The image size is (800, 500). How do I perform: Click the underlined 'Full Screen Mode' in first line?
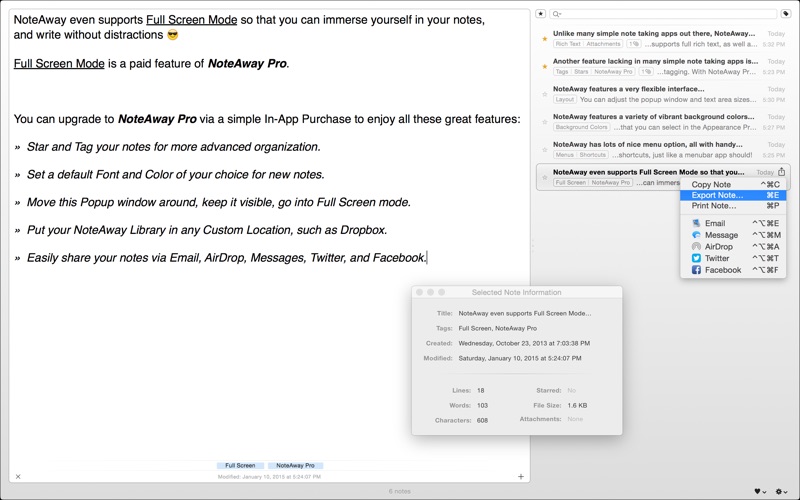191,20
